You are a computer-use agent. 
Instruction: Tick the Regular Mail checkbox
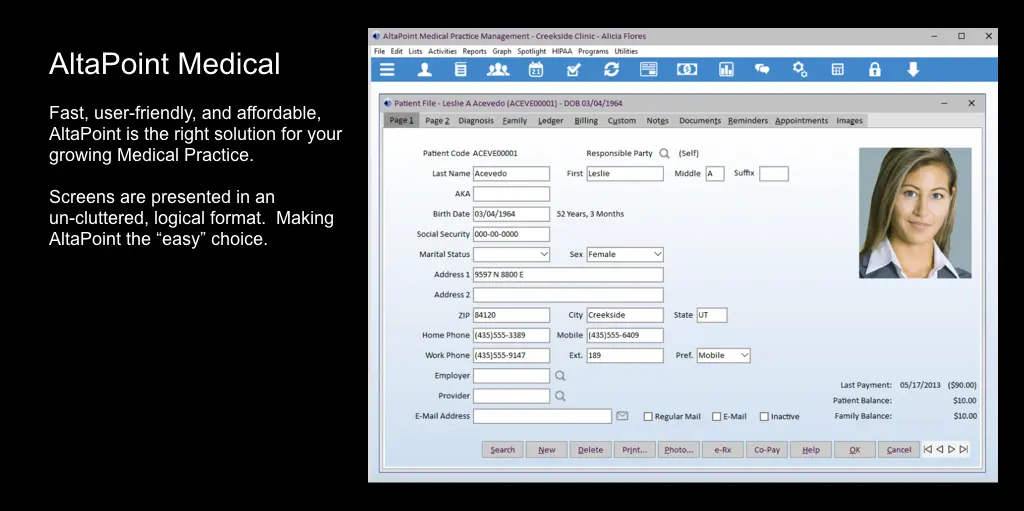(648, 416)
